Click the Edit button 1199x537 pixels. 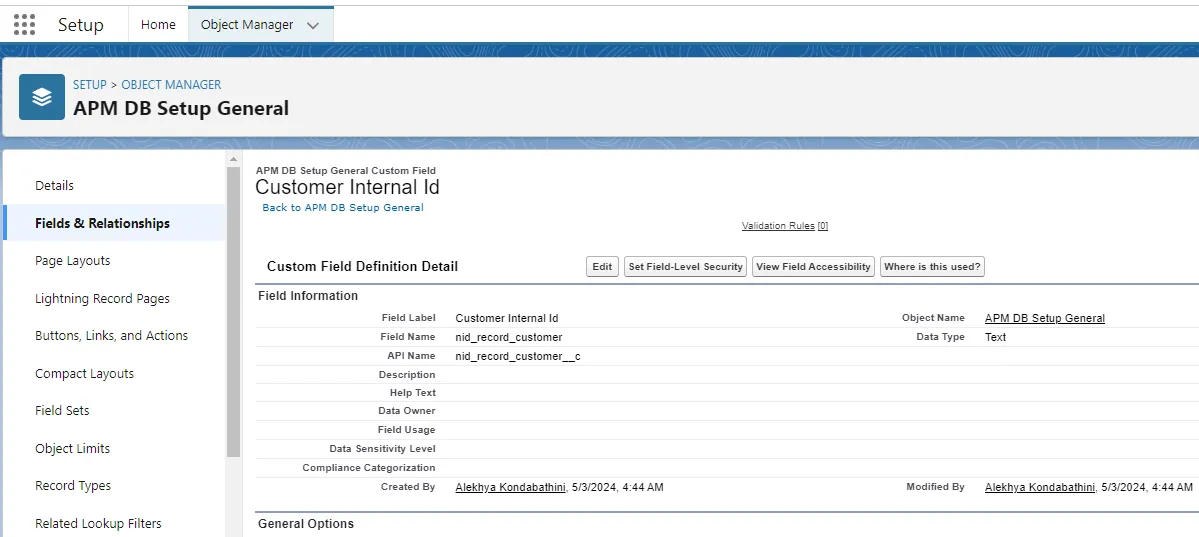click(602, 266)
